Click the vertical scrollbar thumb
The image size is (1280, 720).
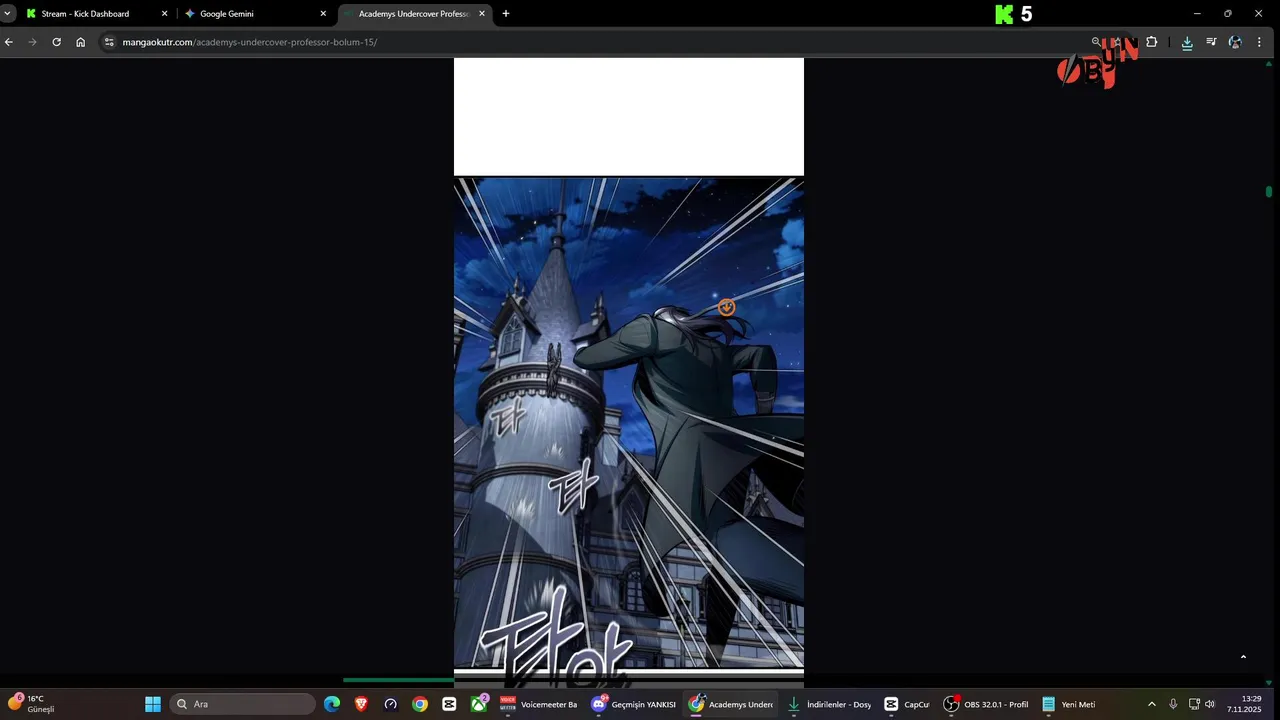click(1269, 191)
